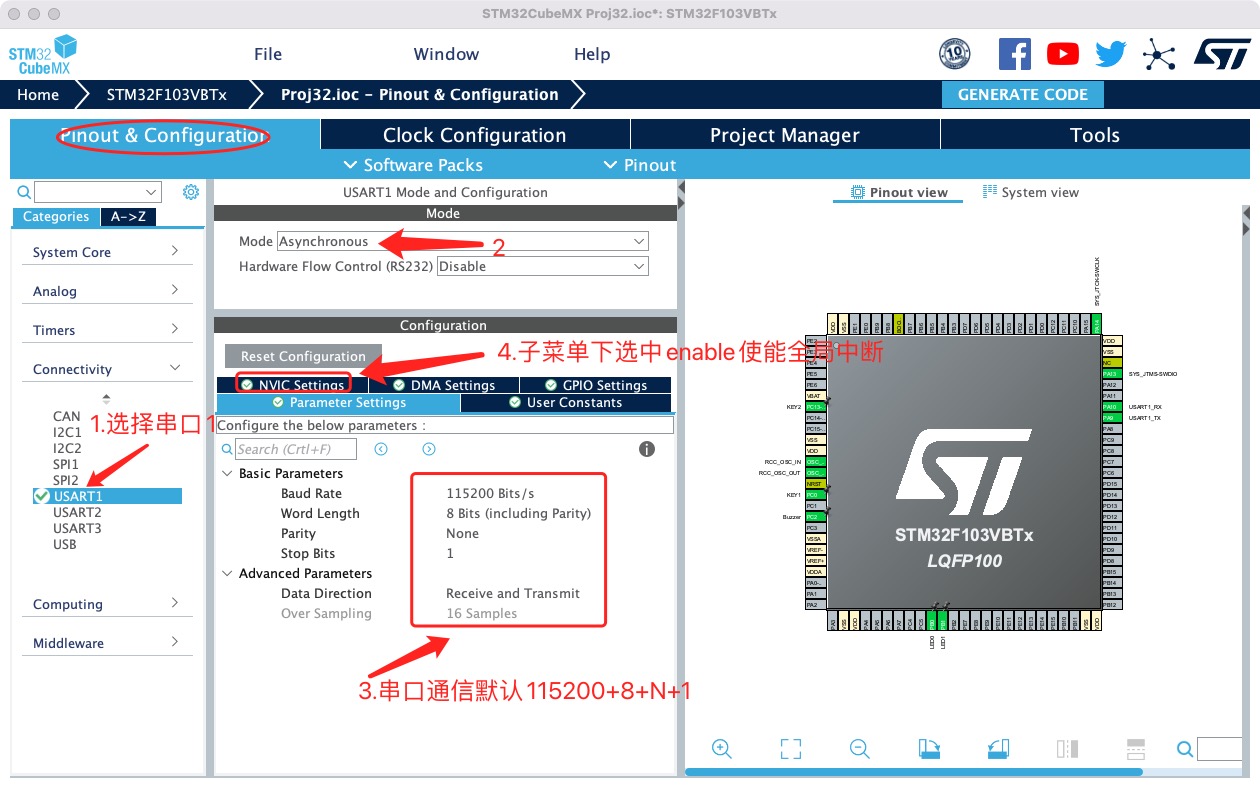This screenshot has height=788, width=1260.
Task: Open the Twitter bird icon link
Action: click(1110, 54)
